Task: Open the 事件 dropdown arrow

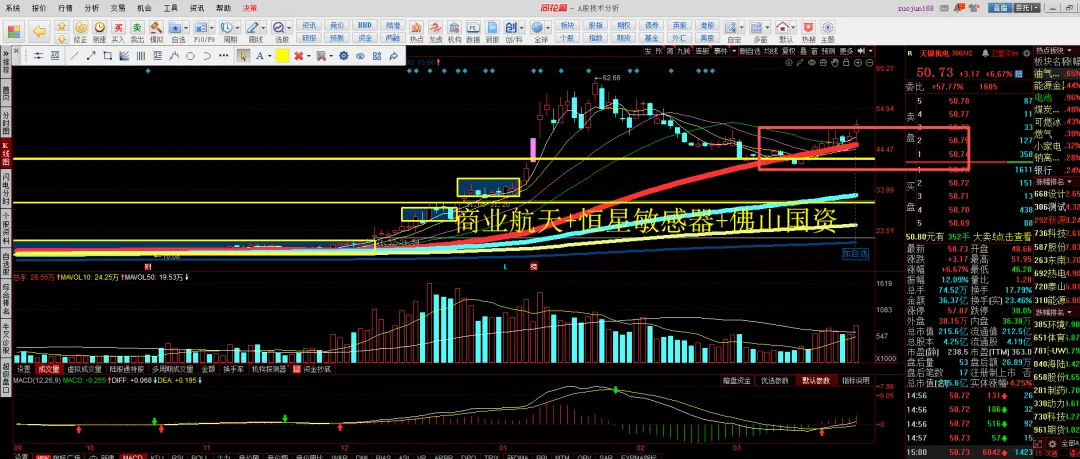Action: click(x=732, y=51)
